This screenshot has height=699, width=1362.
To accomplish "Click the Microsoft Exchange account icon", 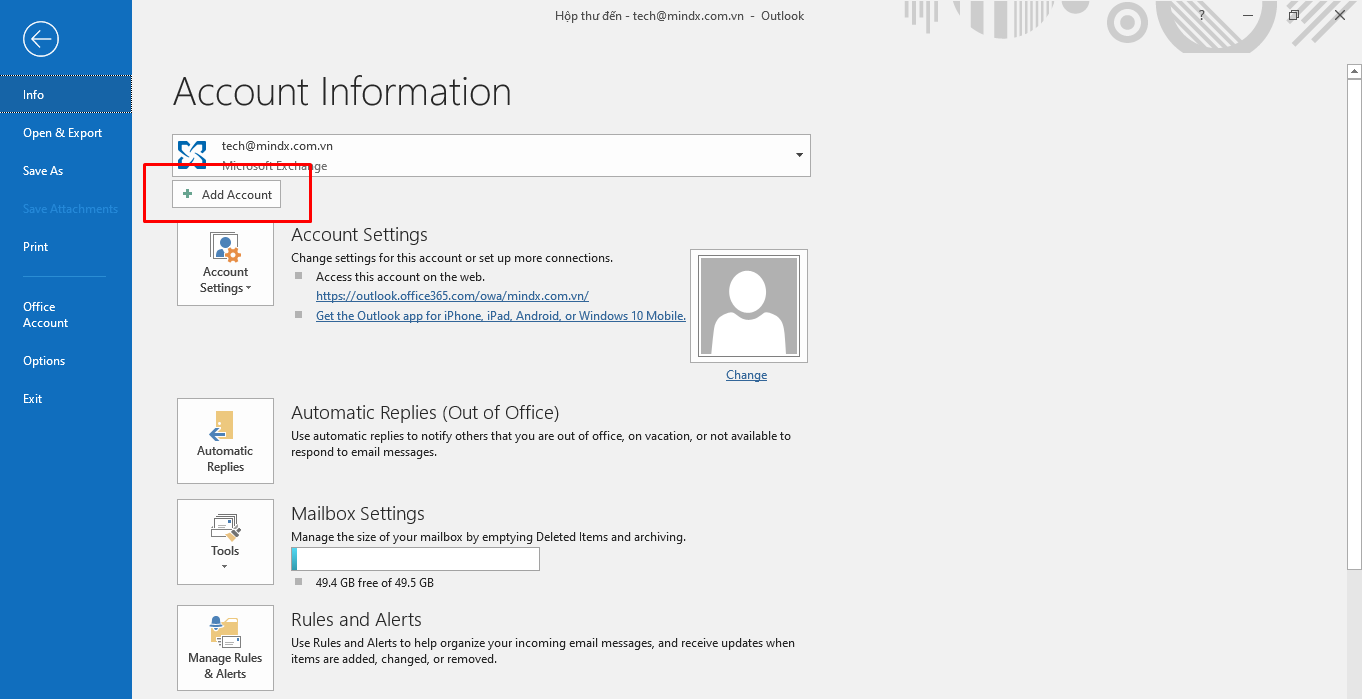I will pos(192,155).
